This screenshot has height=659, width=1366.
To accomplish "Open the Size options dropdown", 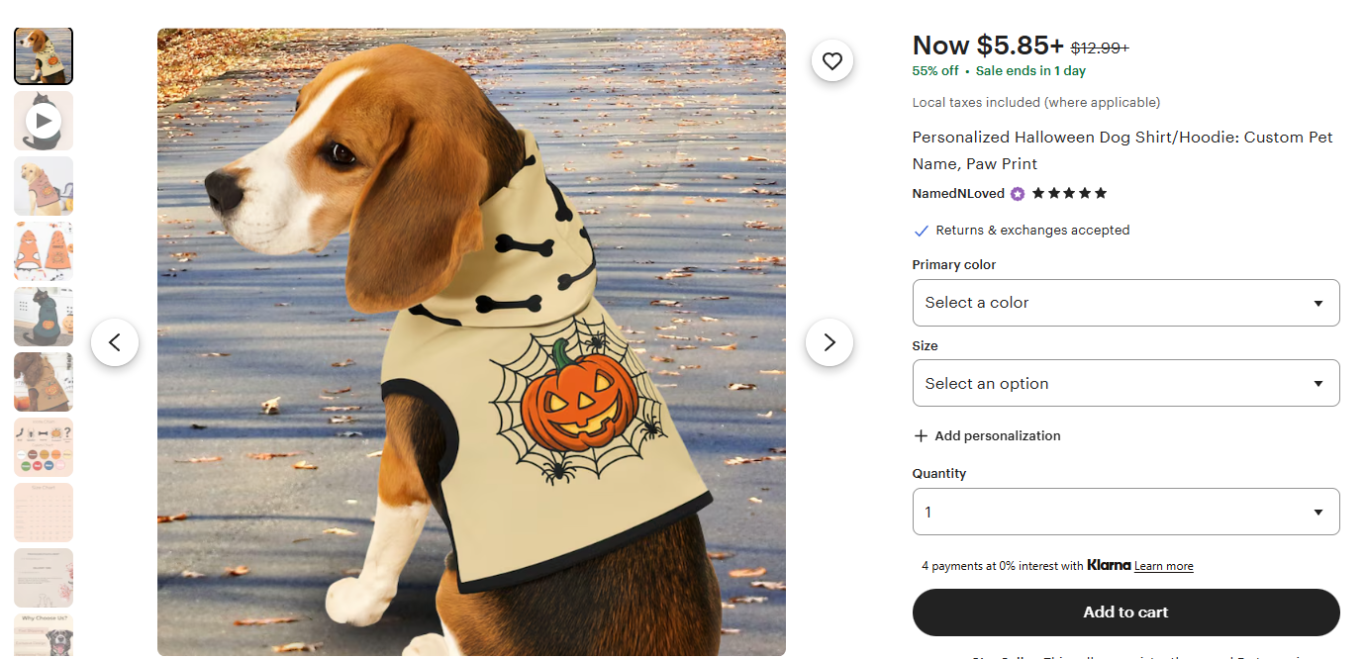I will pos(1125,383).
